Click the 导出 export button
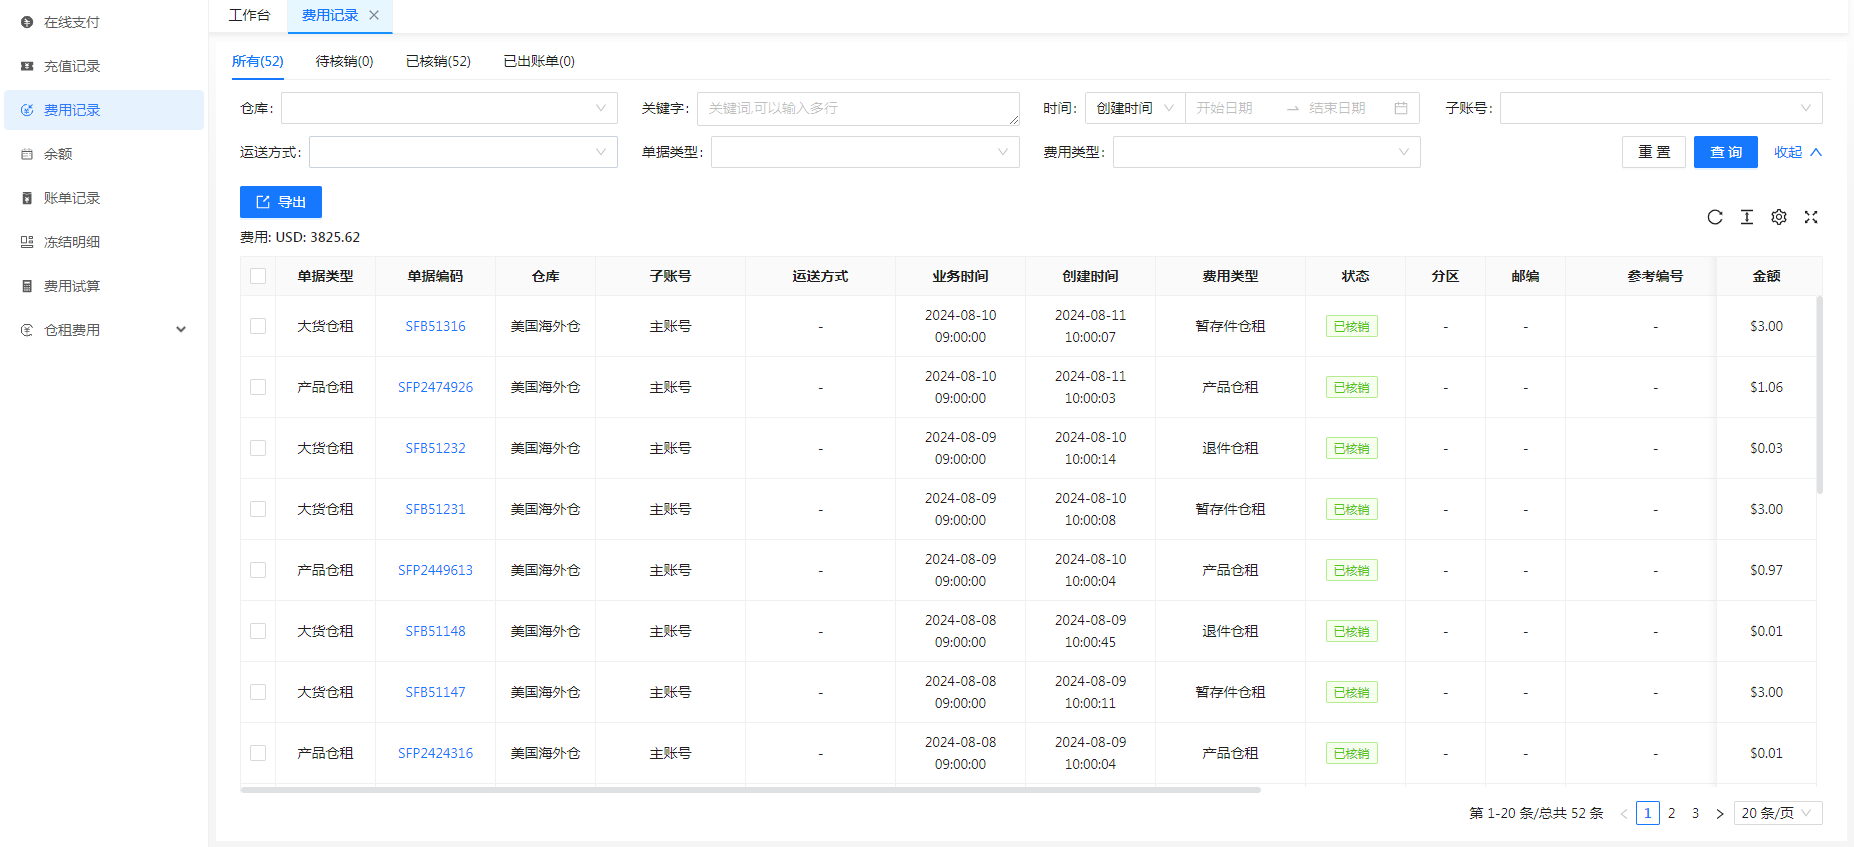This screenshot has width=1854, height=847. pos(281,202)
